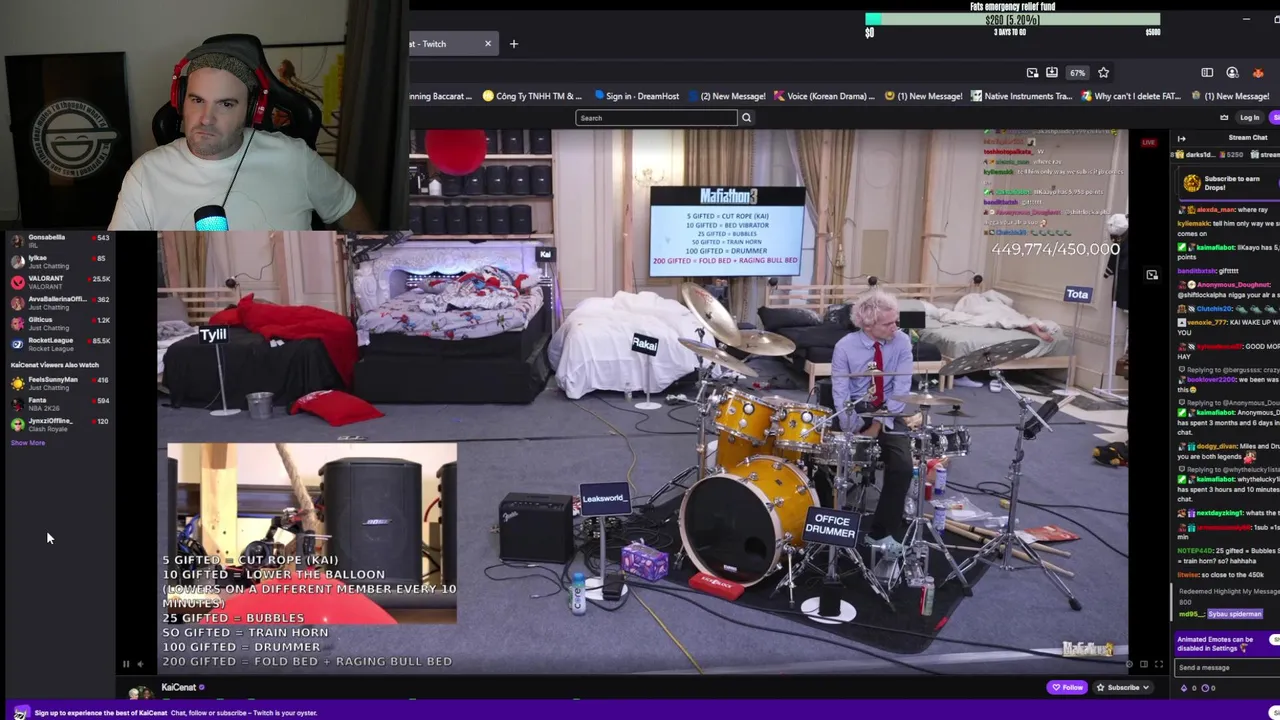Open the browser sidebar panel icon
This screenshot has width=1280, height=720.
coord(1207,72)
